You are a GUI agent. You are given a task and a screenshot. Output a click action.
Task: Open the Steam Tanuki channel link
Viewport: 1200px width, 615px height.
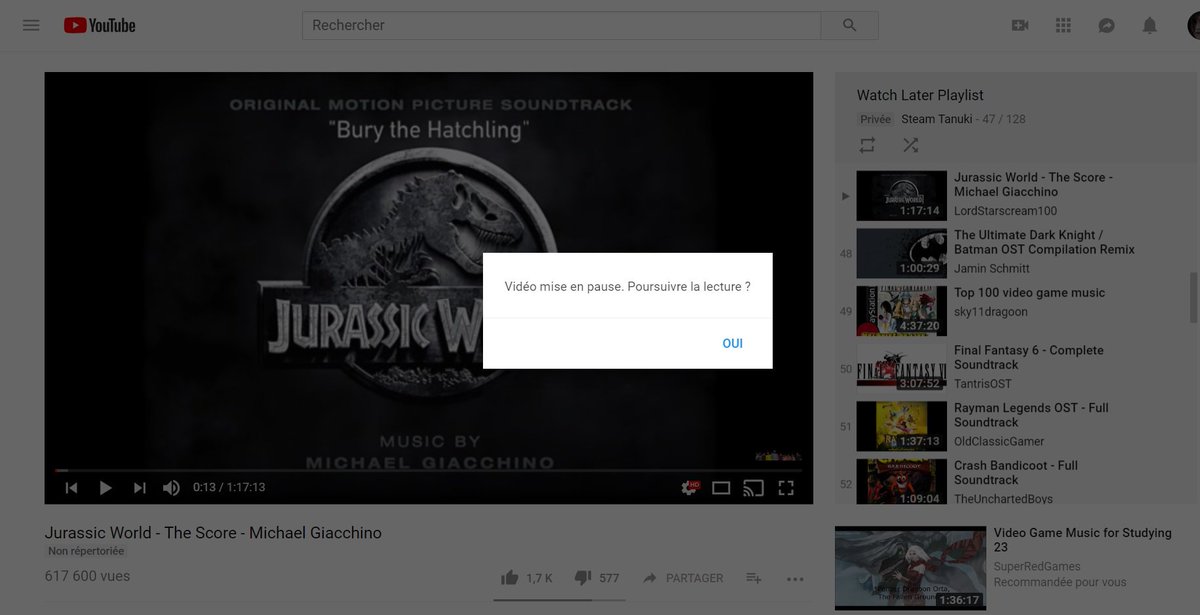click(938, 119)
